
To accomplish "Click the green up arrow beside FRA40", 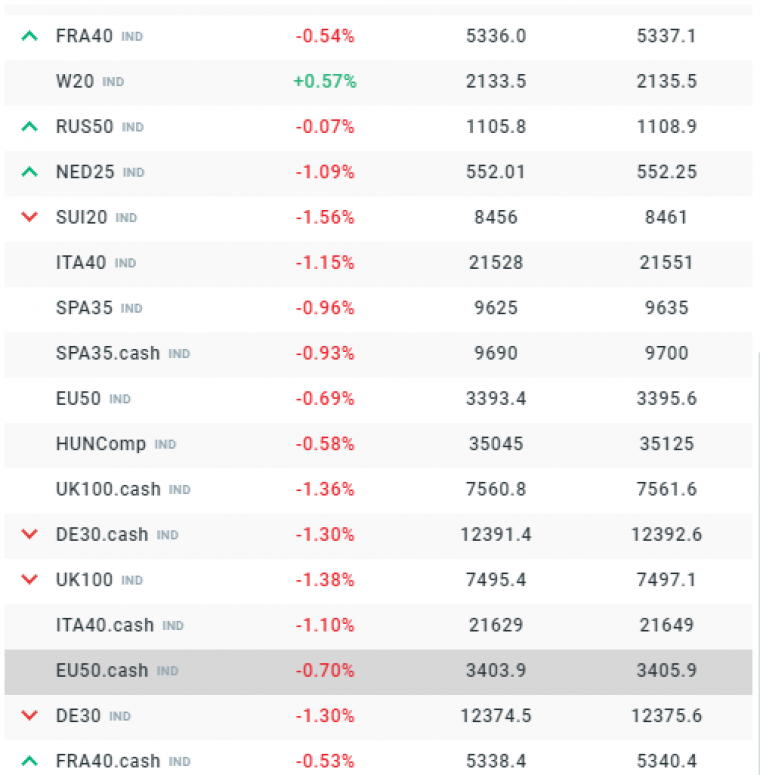I will click(x=29, y=36).
